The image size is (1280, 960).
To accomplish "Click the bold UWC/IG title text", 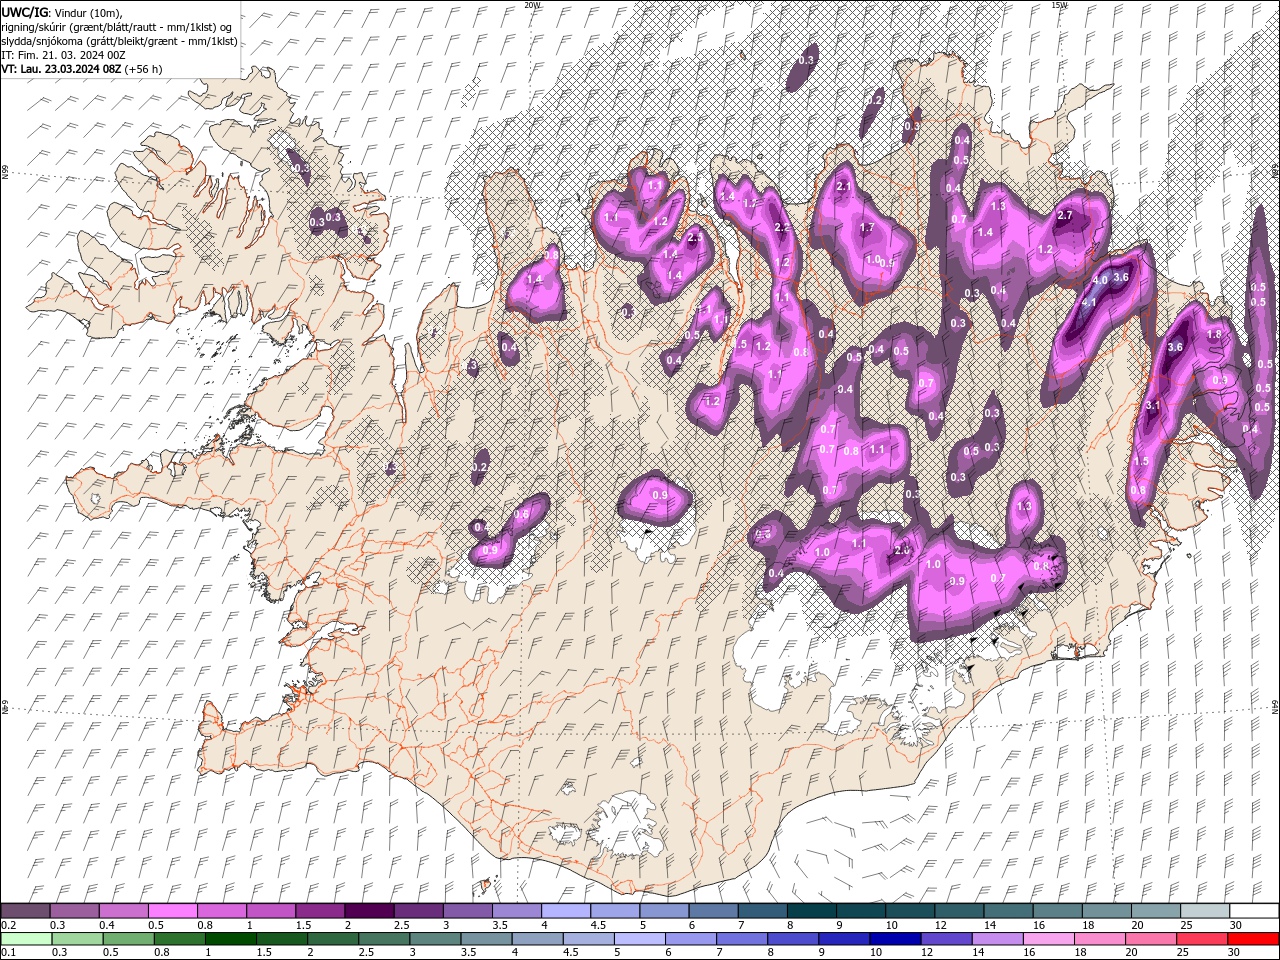I will tap(24, 11).
